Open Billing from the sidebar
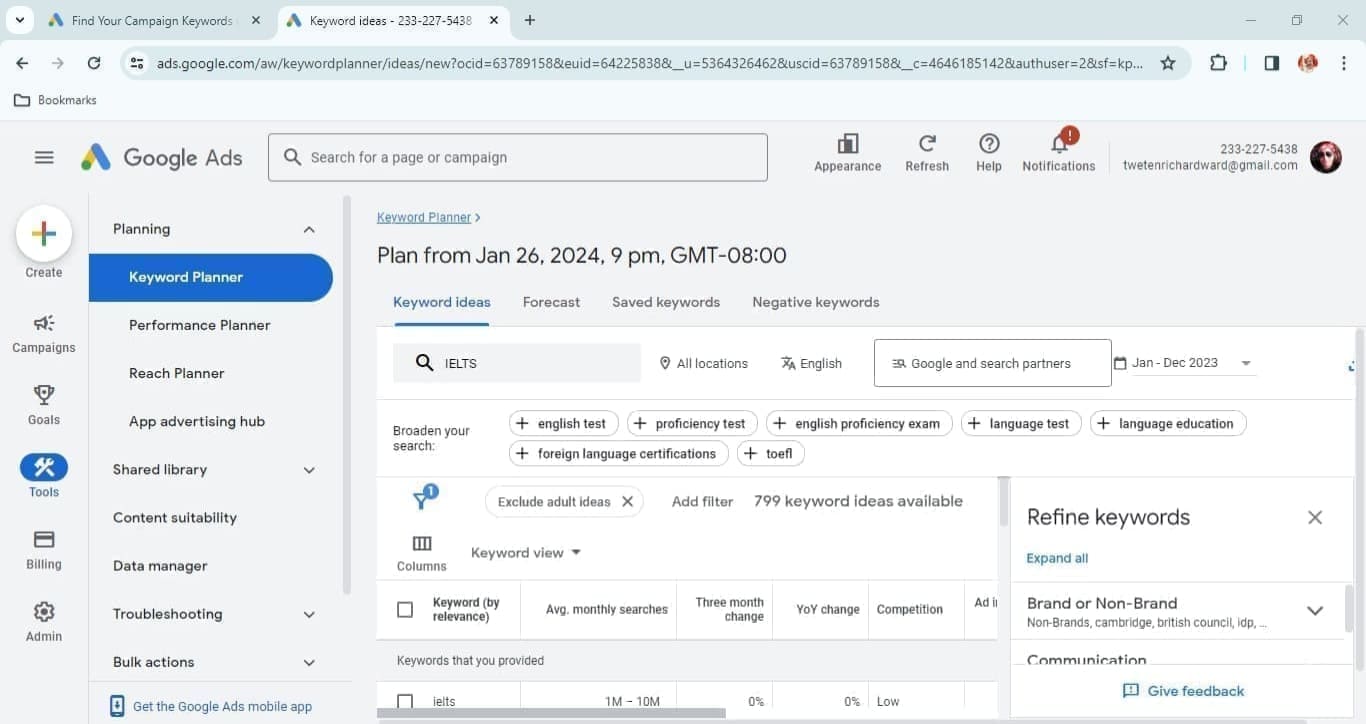The height and width of the screenshot is (724, 1366). (44, 550)
